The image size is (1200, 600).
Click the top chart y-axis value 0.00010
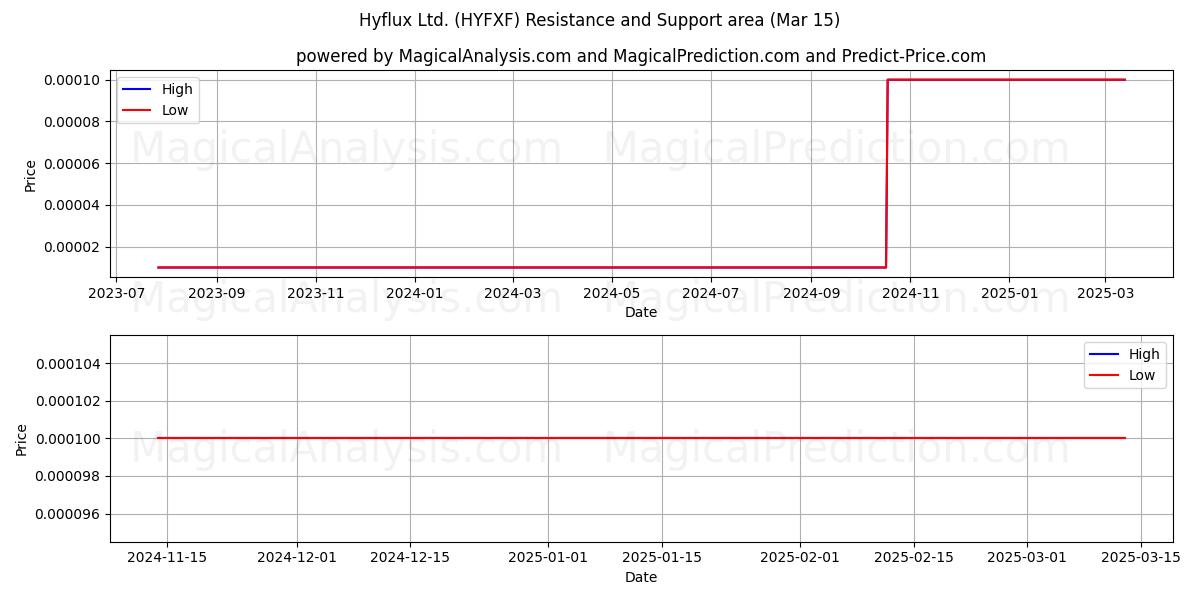[72, 80]
